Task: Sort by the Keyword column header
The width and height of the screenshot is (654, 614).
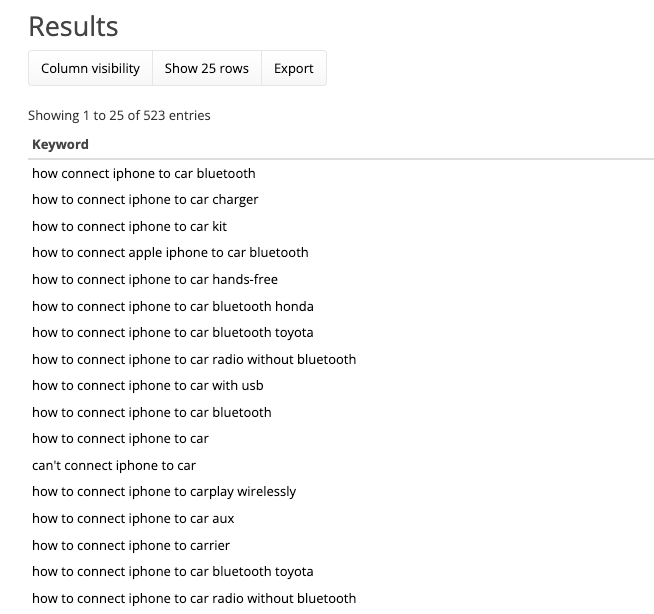Action: 60,144
